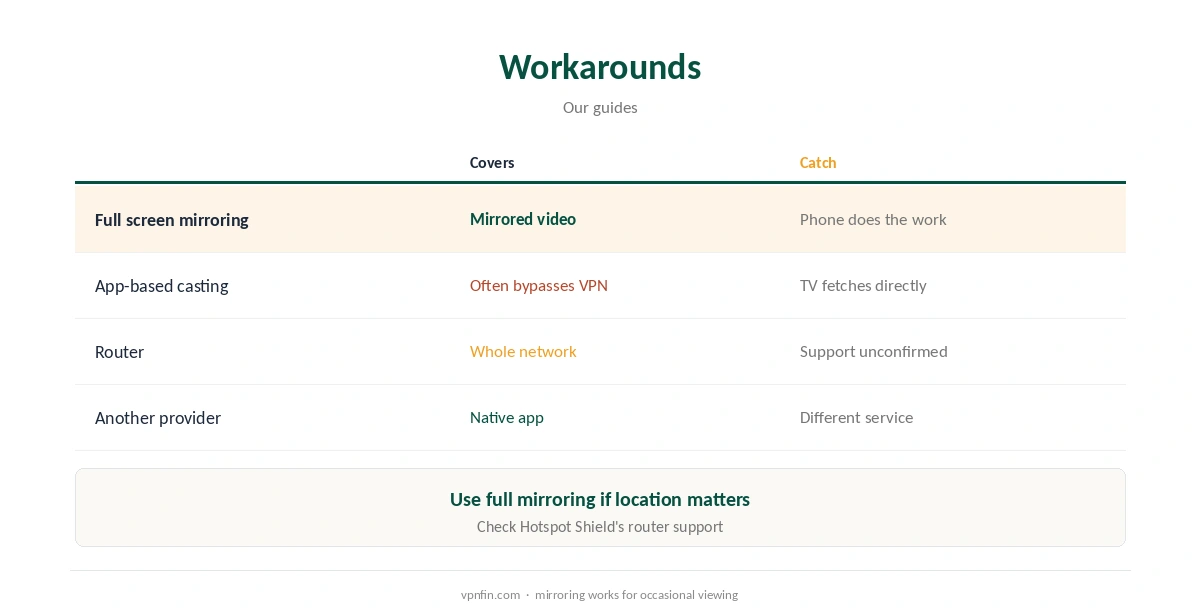Select the 'Full screen mirroring' row label
Image resolution: width=1200 pixels, height=614 pixels.
[x=172, y=220]
